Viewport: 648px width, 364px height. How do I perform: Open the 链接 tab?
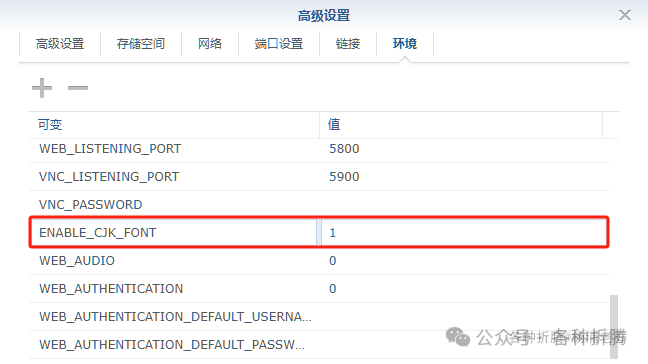coord(348,43)
